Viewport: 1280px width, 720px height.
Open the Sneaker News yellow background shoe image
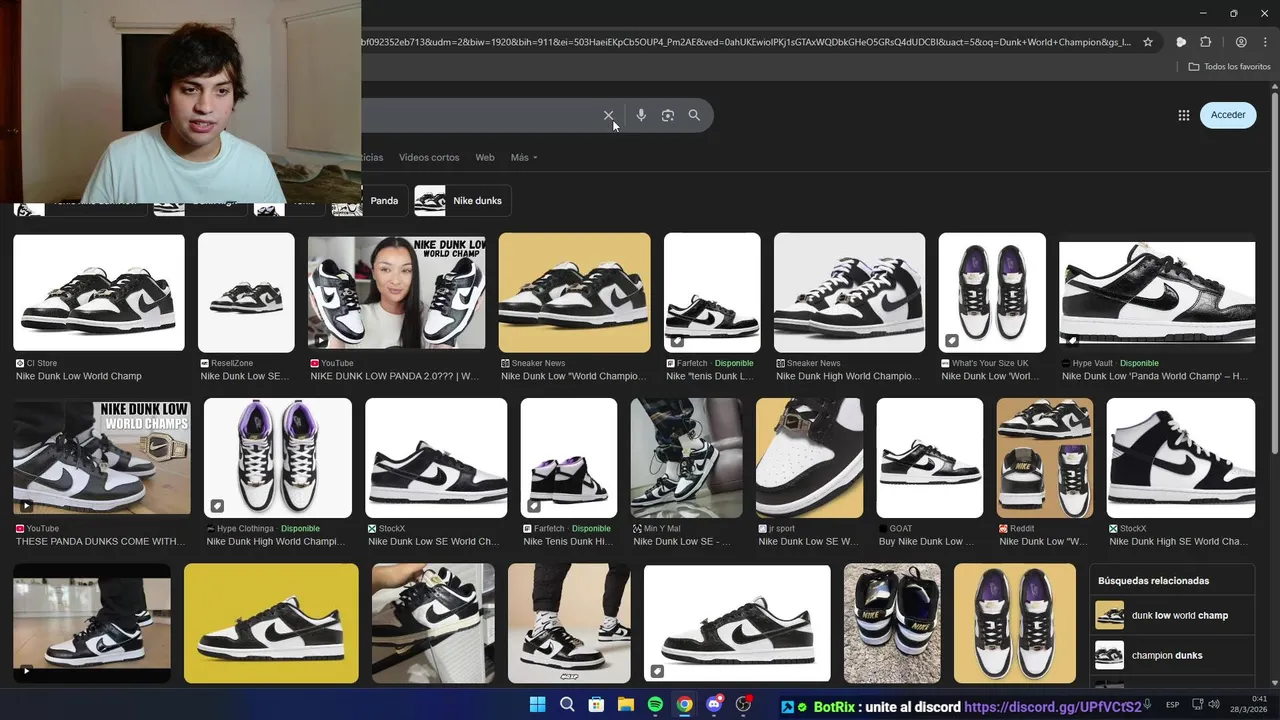574,292
